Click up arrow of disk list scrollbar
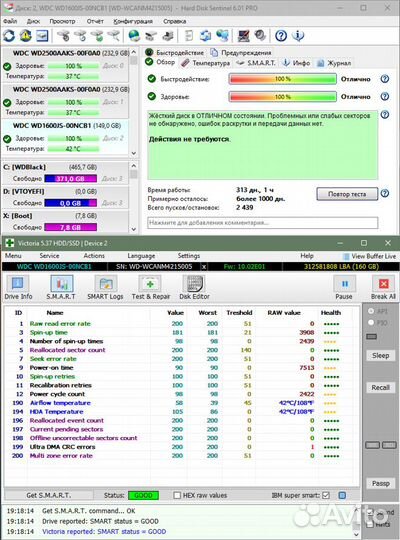 pos(134,52)
